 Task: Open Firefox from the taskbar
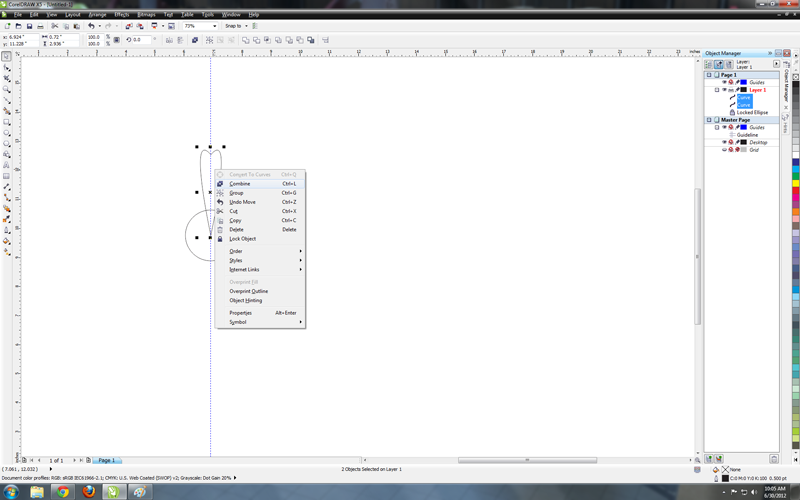pos(89,492)
